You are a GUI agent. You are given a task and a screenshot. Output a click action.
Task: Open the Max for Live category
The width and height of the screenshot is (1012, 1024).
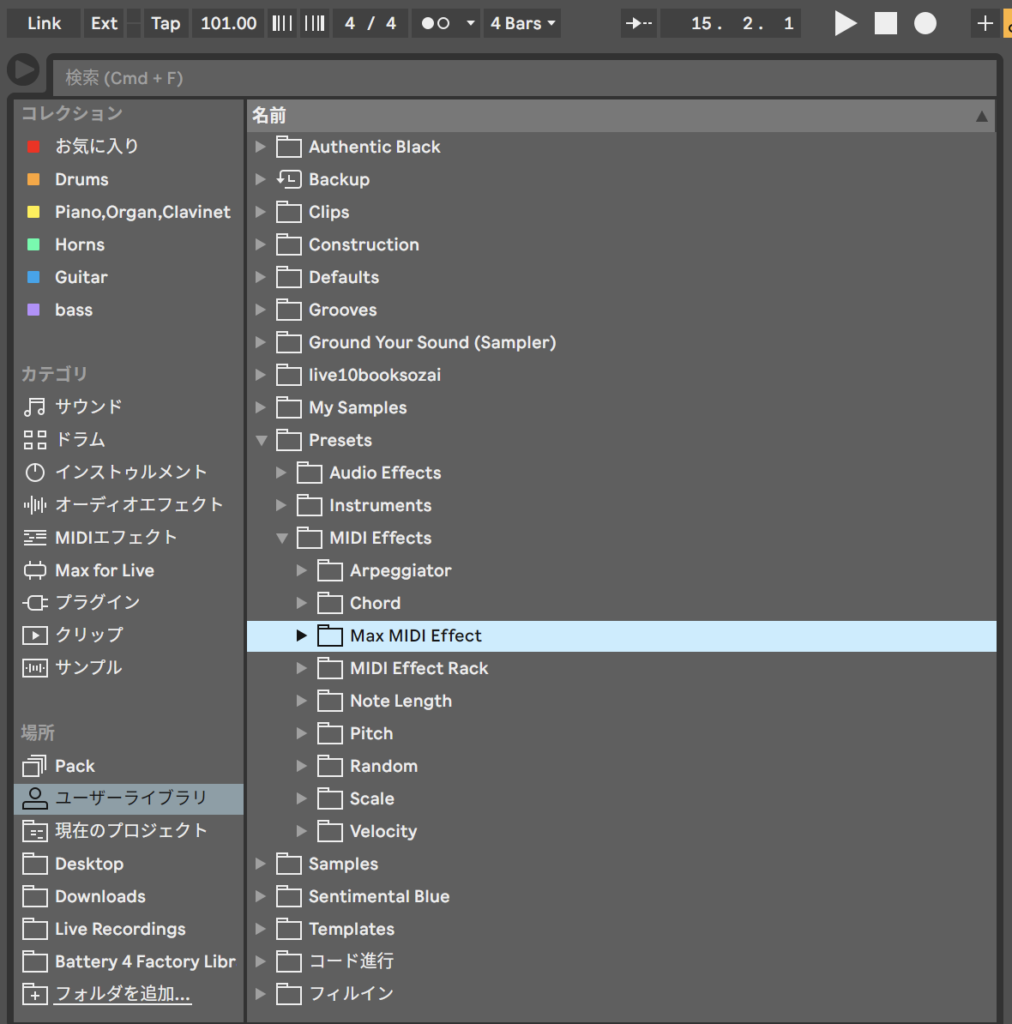click(x=104, y=570)
